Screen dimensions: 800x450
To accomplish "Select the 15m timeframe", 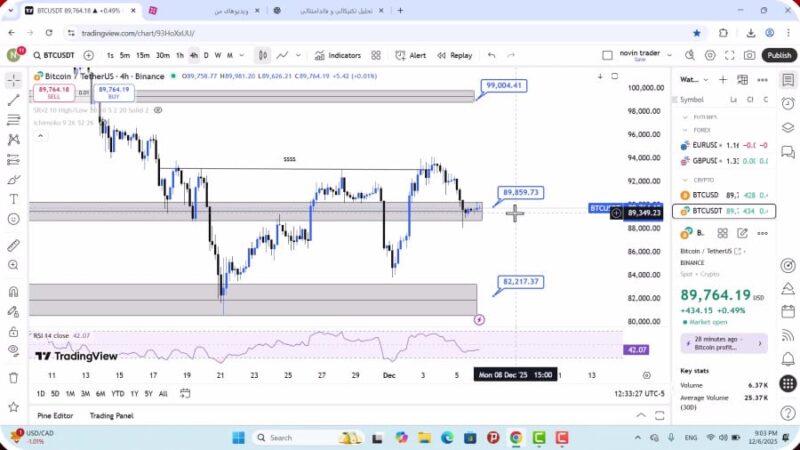I will point(143,55).
